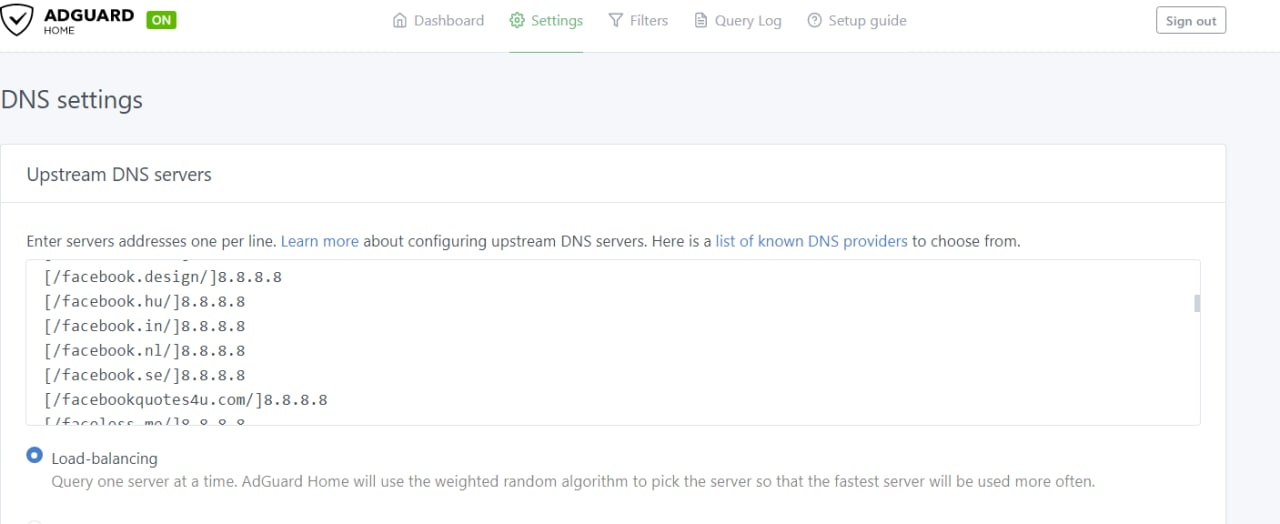Image resolution: width=1280 pixels, height=524 pixels.
Task: Click the [/facebook.in/]8.8.8.8 line
Action: [144, 326]
